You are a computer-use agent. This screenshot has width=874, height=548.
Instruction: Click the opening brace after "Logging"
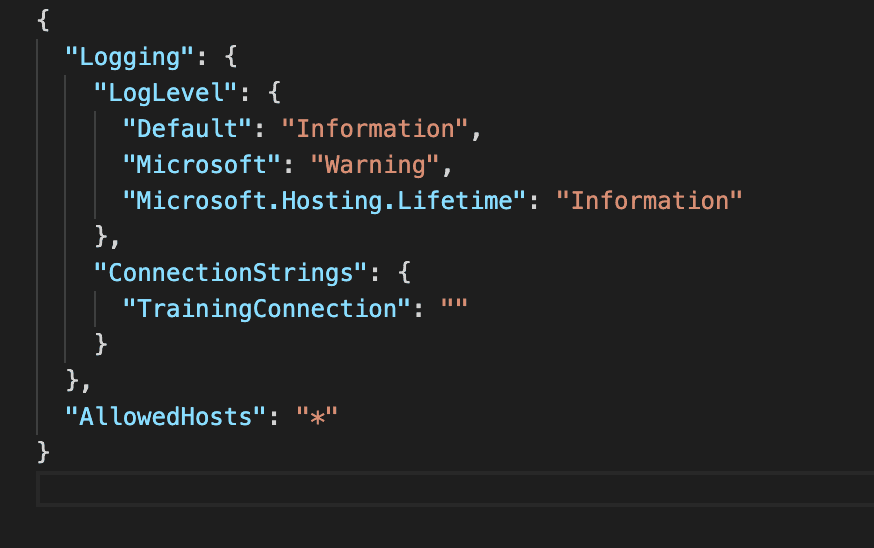(x=231, y=57)
